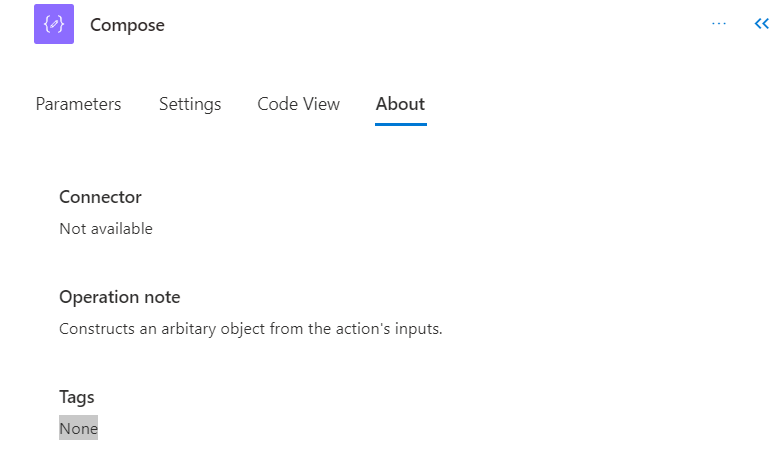
Task: Click the Tags heading
Action: tap(77, 397)
